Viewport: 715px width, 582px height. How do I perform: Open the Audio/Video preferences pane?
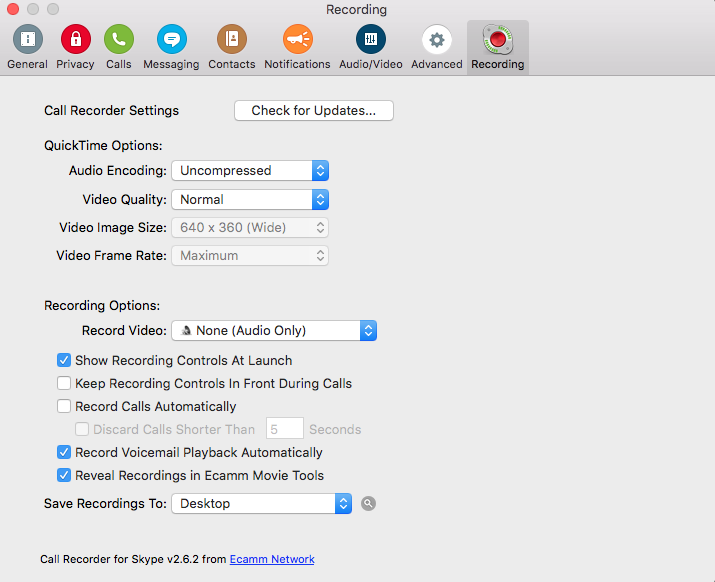[x=371, y=47]
